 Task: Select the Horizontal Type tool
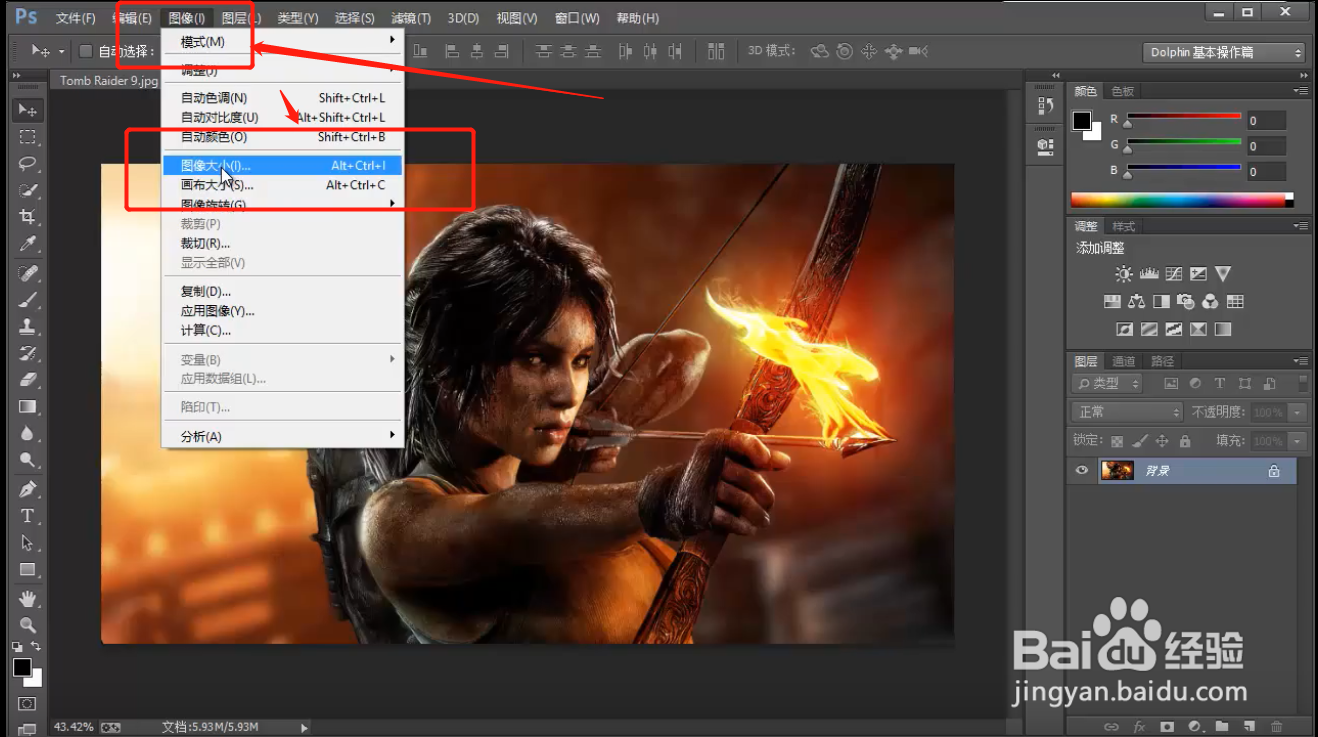pos(28,516)
